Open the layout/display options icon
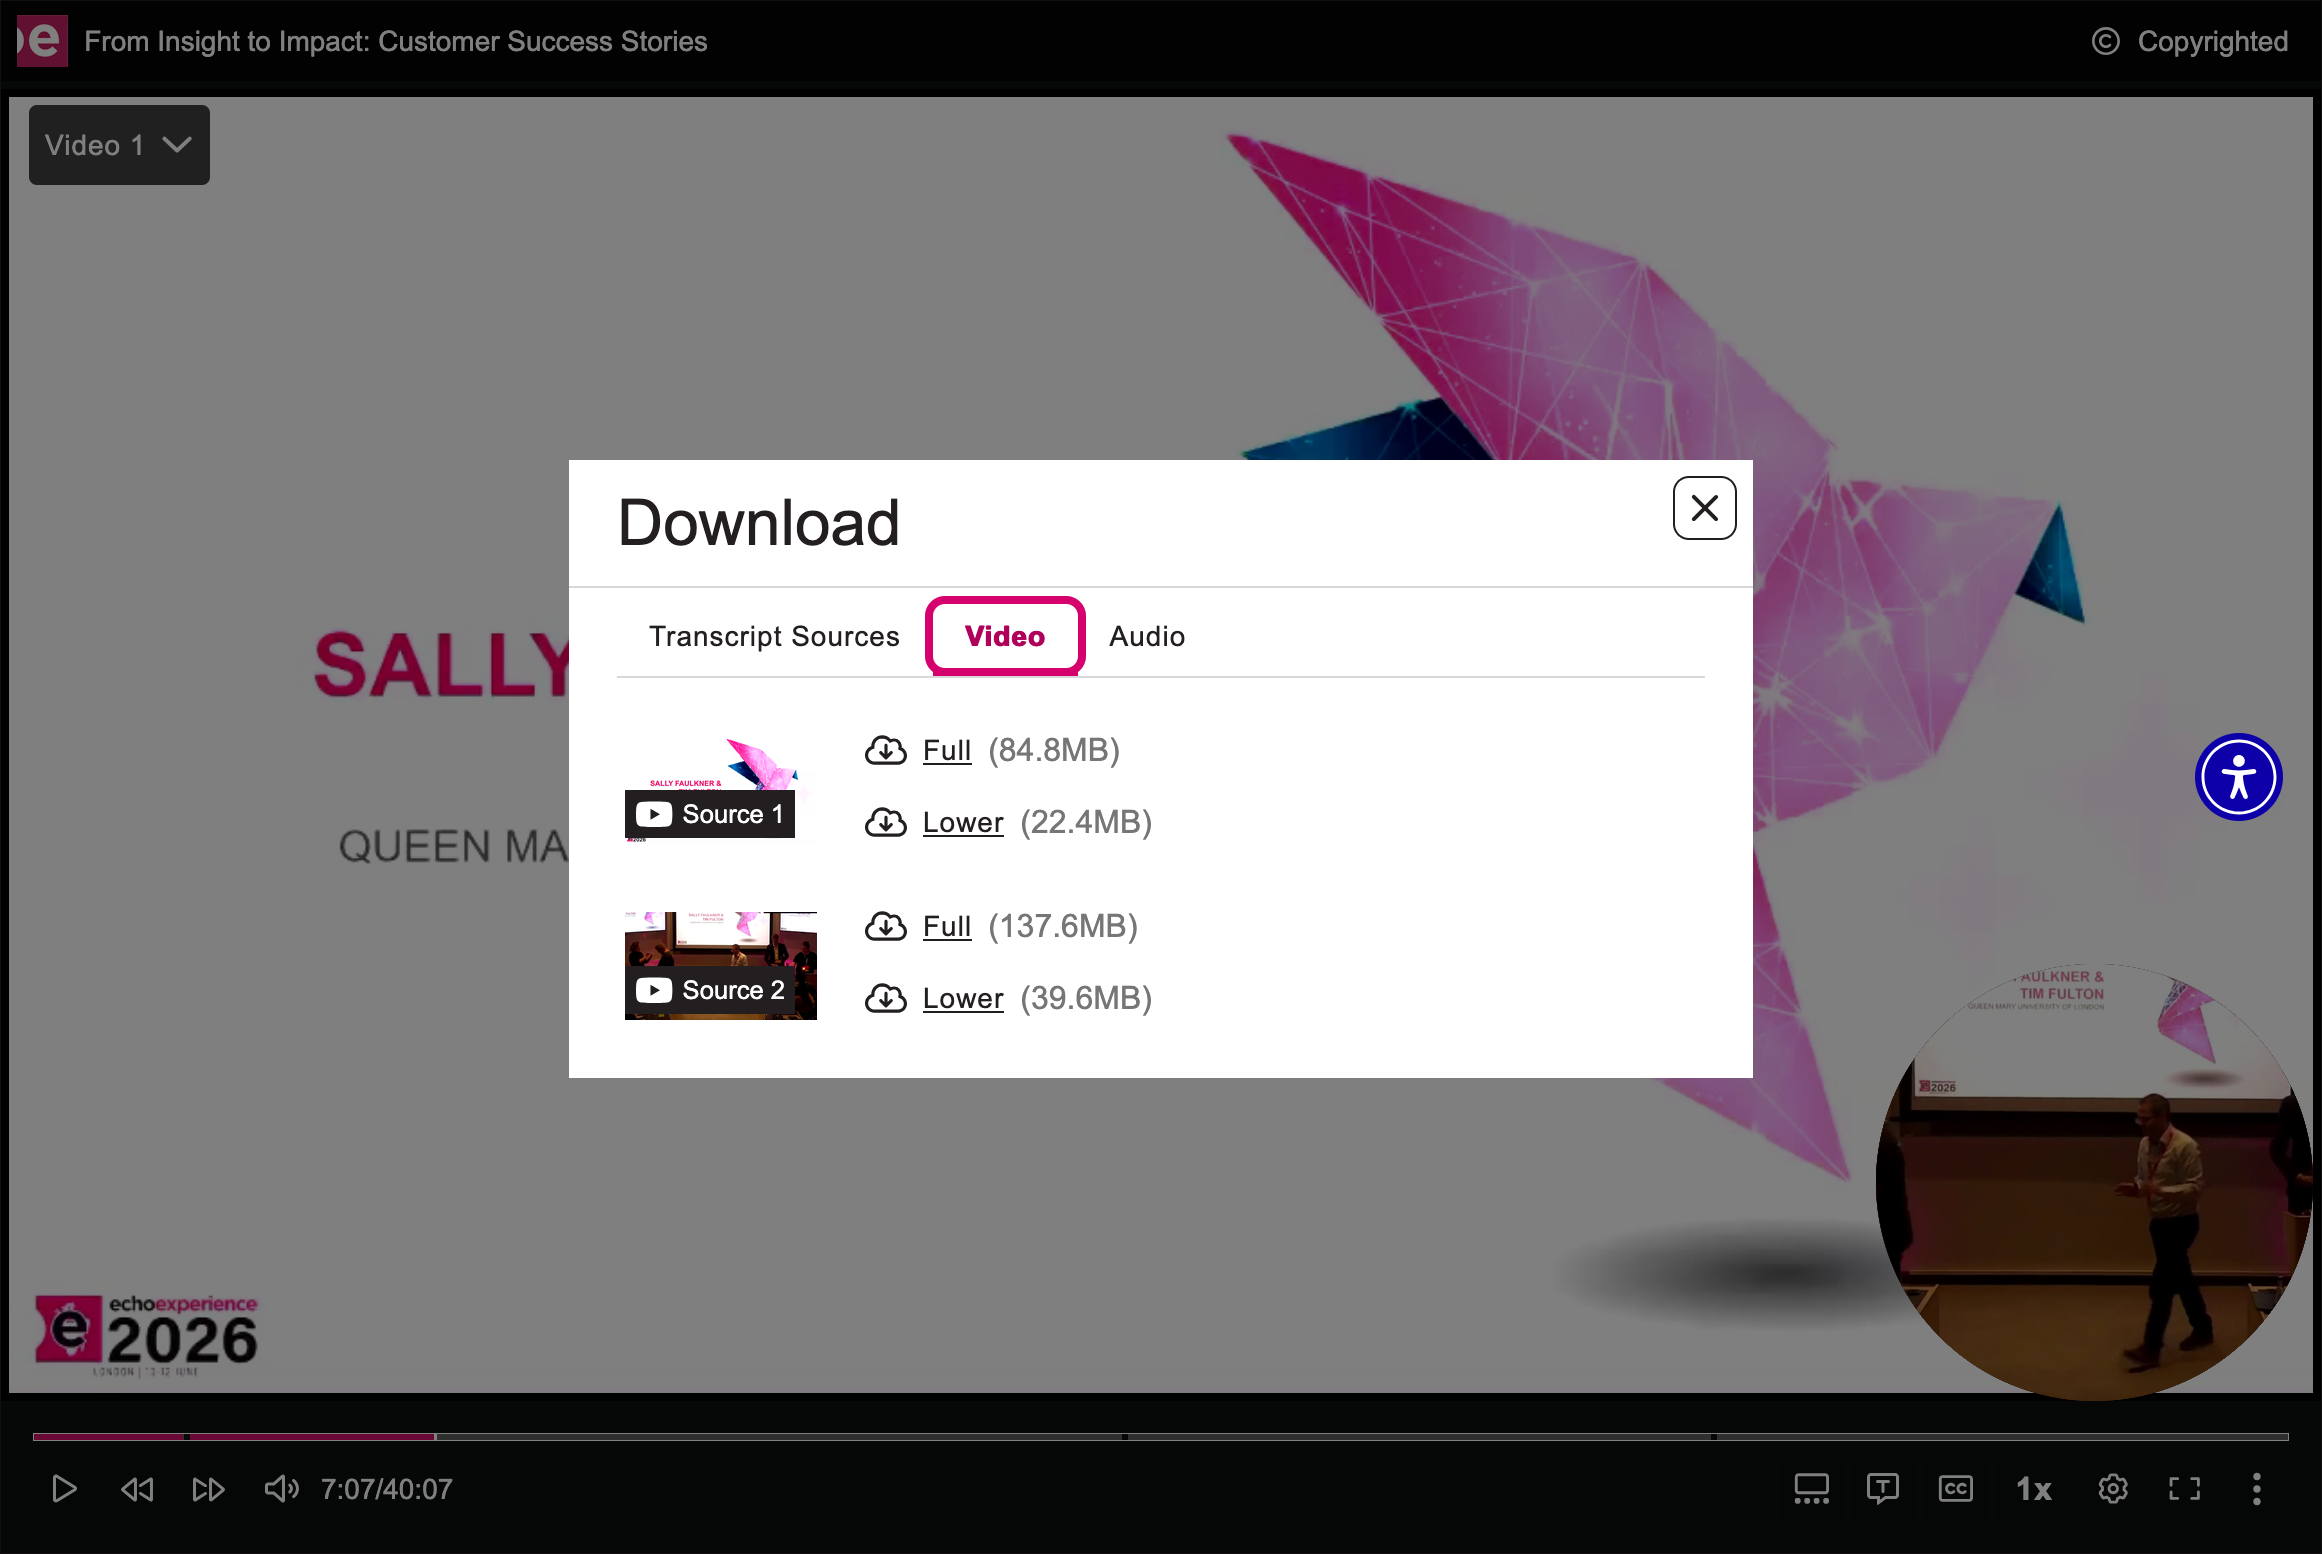This screenshot has height=1554, width=2322. [1811, 1489]
